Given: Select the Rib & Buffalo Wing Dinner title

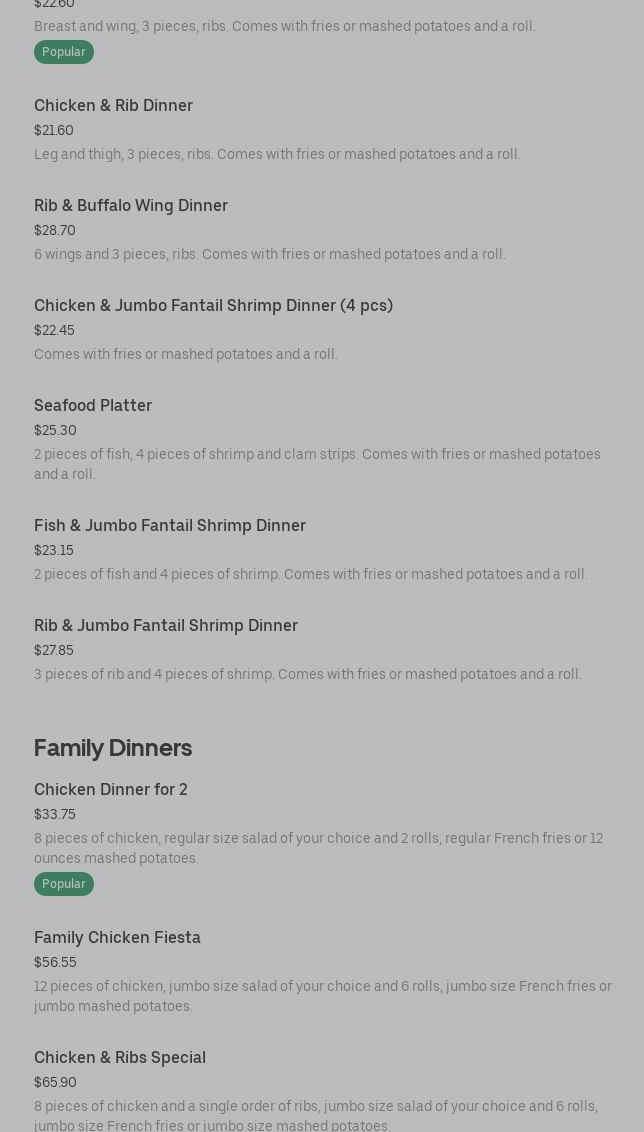Looking at the screenshot, I should coord(131,206).
